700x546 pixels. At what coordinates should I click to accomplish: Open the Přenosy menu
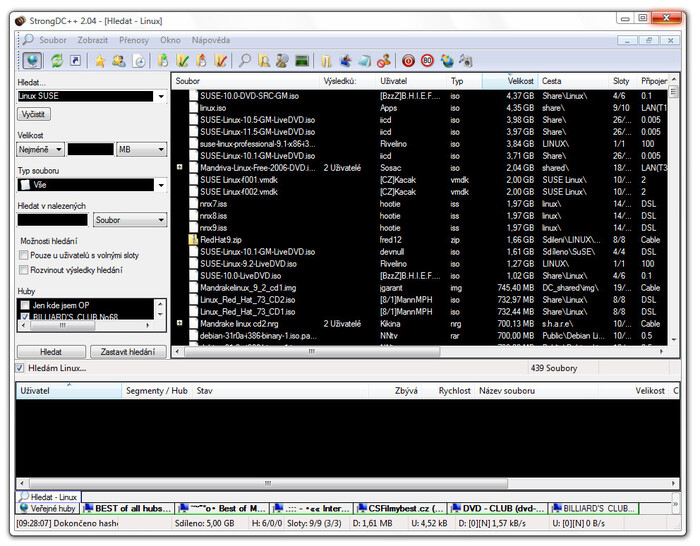tap(133, 40)
